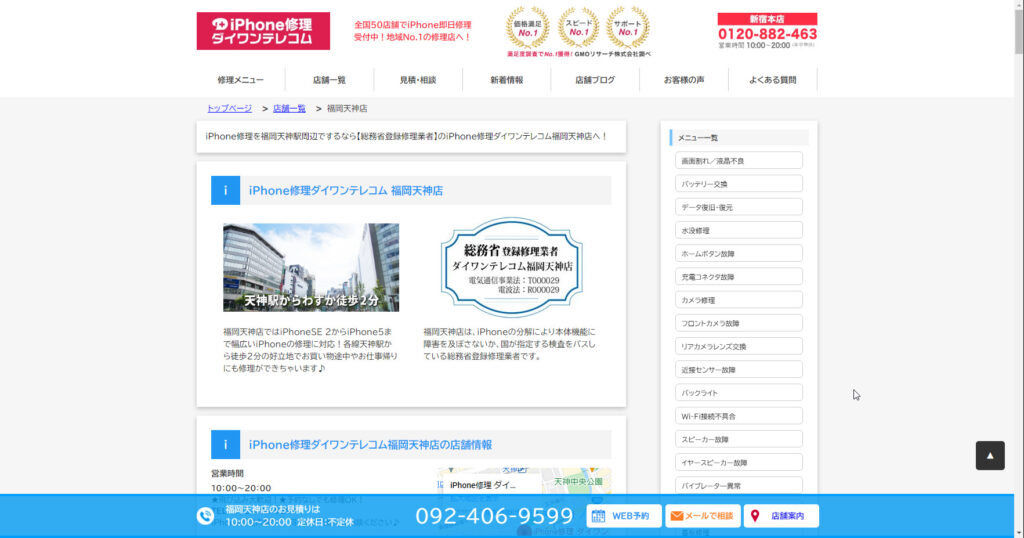Click the iPhone修理ダイワンテレコム logo
1024x538 pixels.
(263, 31)
